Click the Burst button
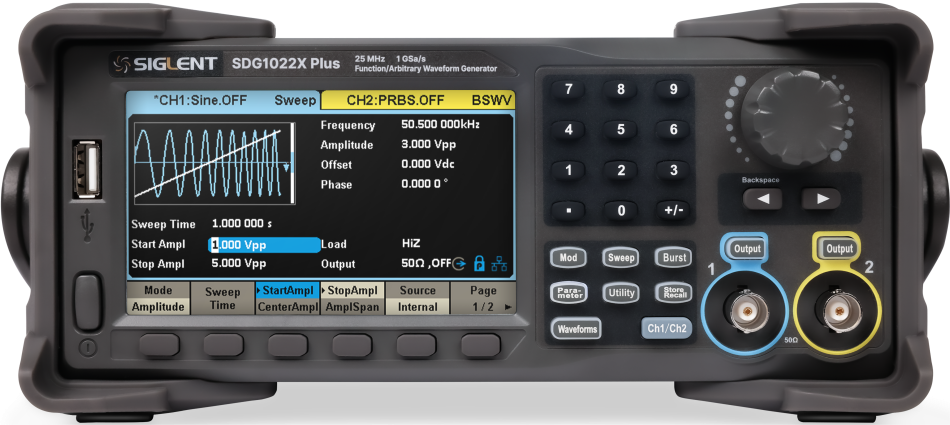The height and width of the screenshot is (425, 950). pyautogui.click(x=674, y=258)
